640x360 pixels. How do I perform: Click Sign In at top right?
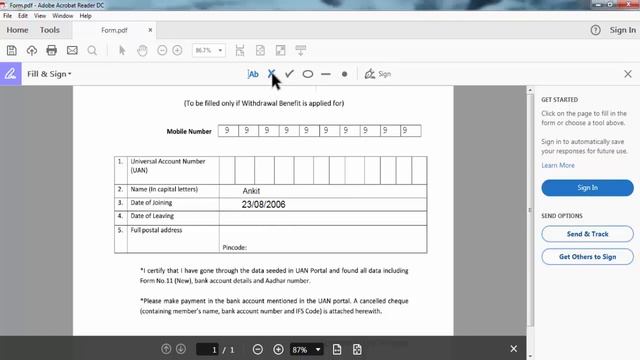pyautogui.click(x=622, y=30)
